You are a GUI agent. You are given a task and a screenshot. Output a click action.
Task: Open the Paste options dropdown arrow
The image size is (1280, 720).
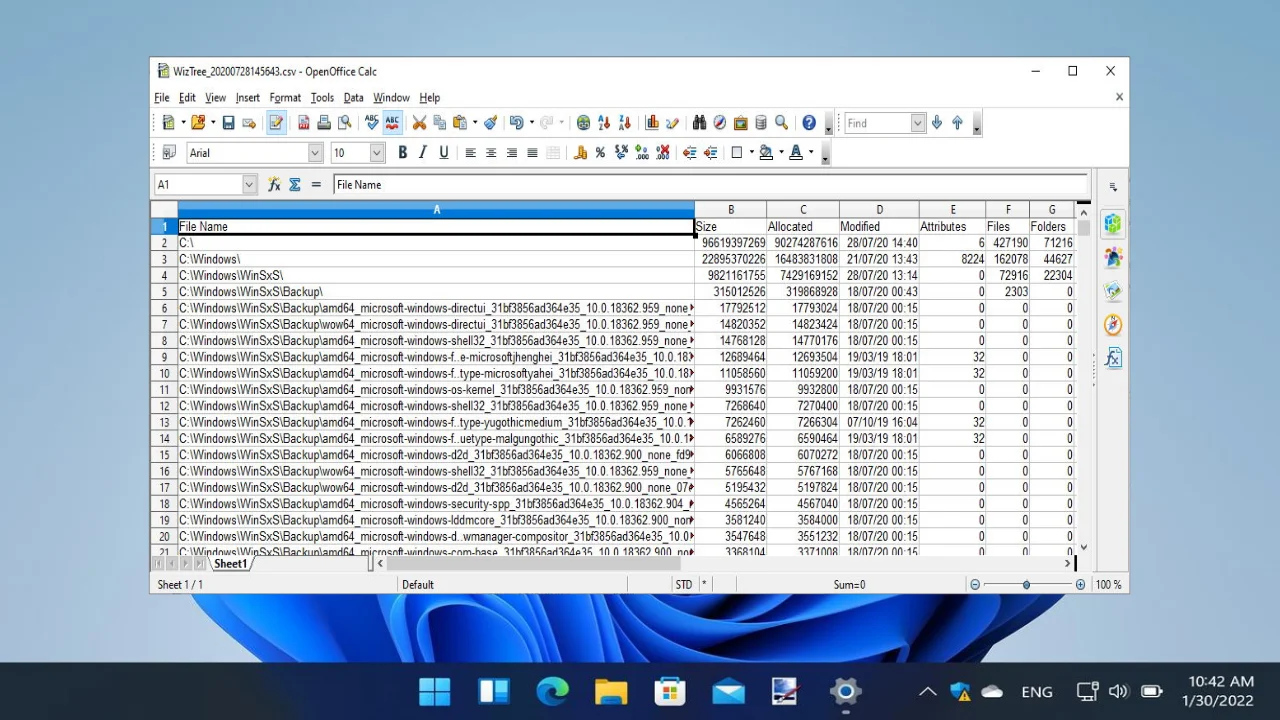tap(474, 123)
